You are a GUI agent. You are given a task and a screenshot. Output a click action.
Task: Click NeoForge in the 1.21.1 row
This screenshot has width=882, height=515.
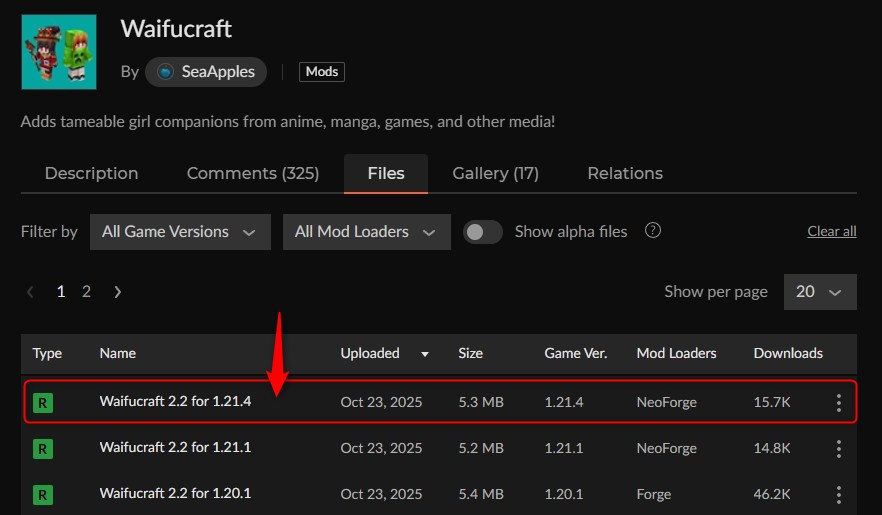tap(667, 448)
